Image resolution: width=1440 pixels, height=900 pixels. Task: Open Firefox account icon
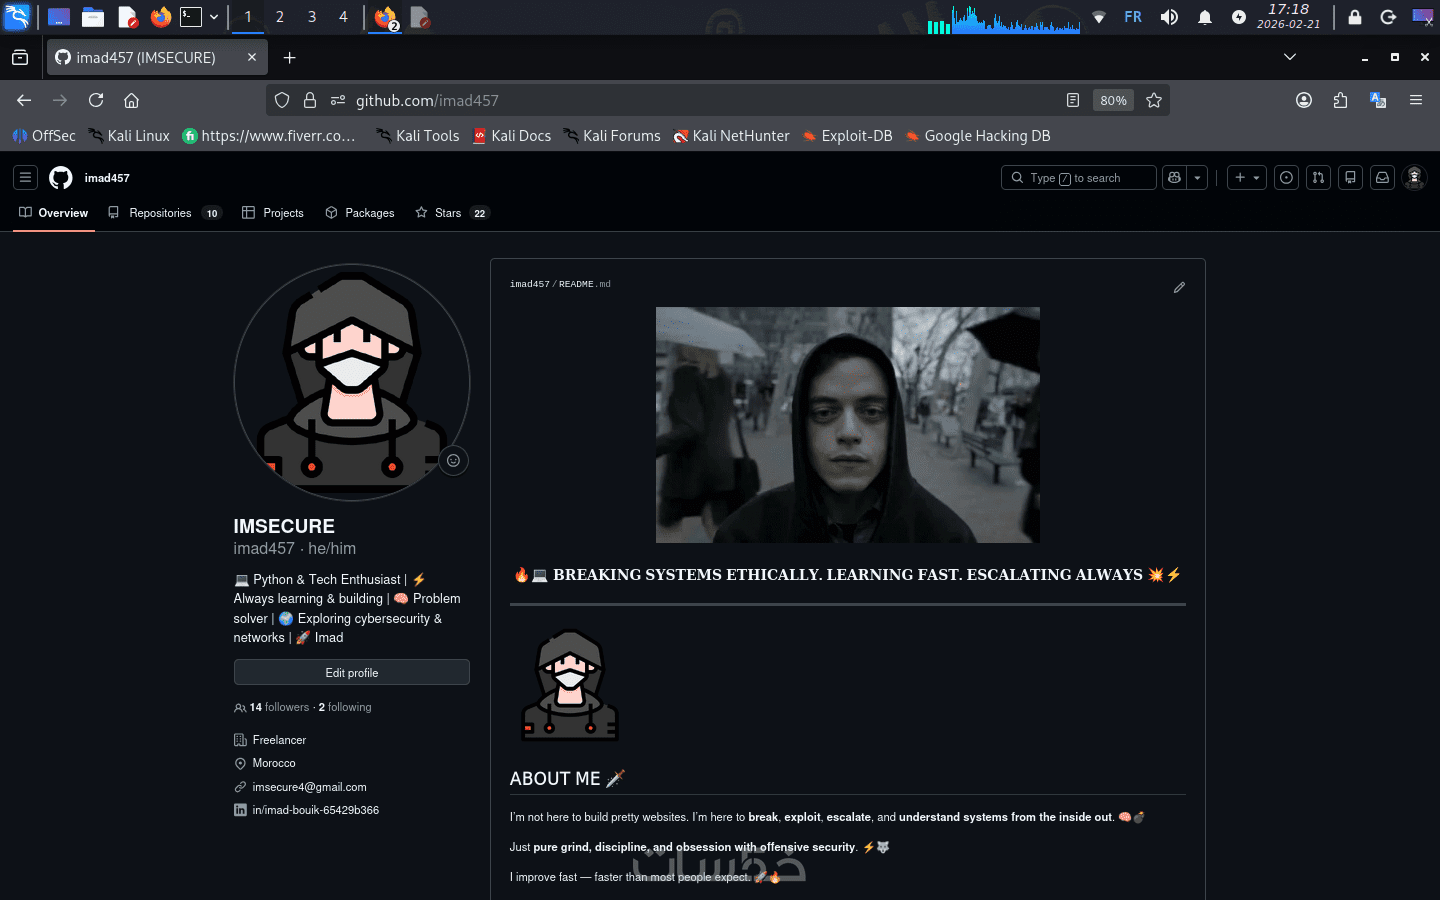pyautogui.click(x=1304, y=100)
